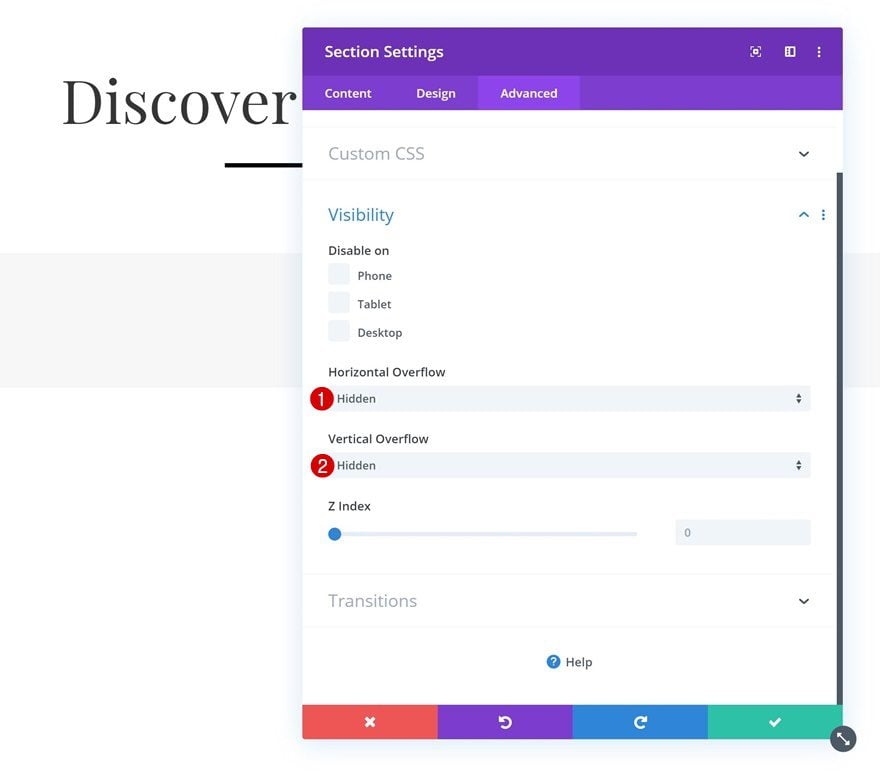This screenshot has height=776, width=880.
Task: Expand the Custom CSS section
Action: click(569, 154)
